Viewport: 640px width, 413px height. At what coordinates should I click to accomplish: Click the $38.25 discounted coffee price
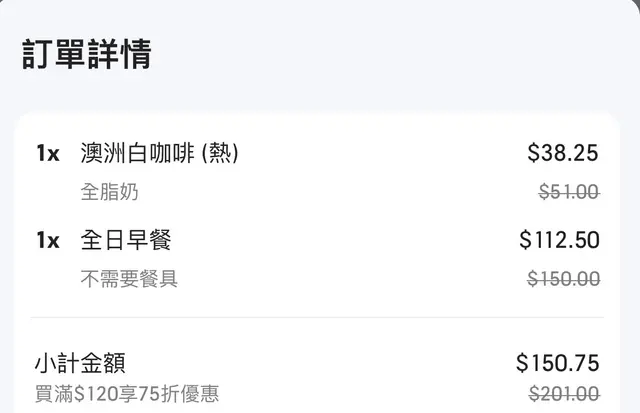point(562,153)
